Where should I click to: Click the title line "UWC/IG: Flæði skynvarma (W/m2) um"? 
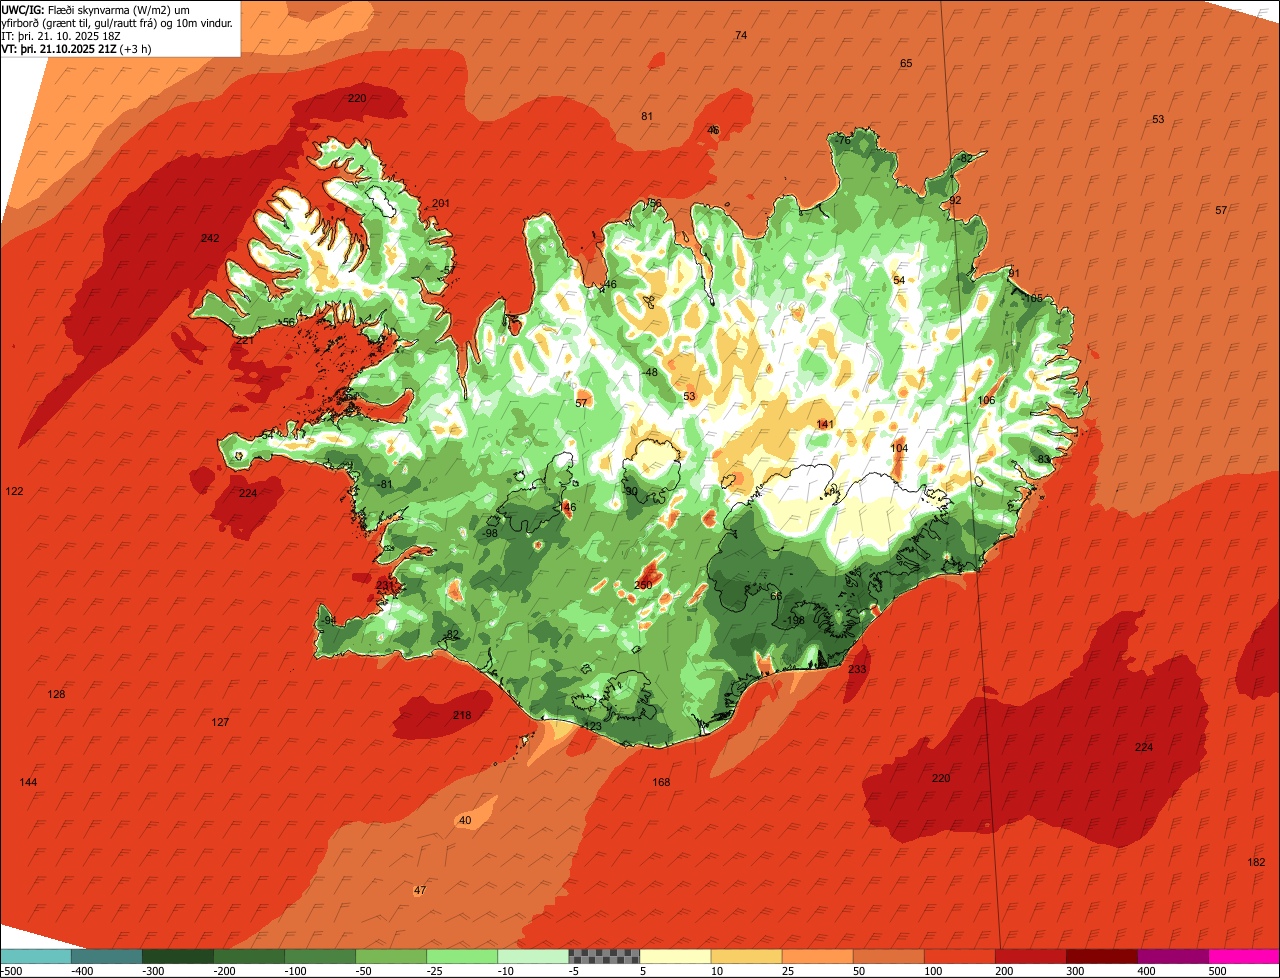[96, 10]
